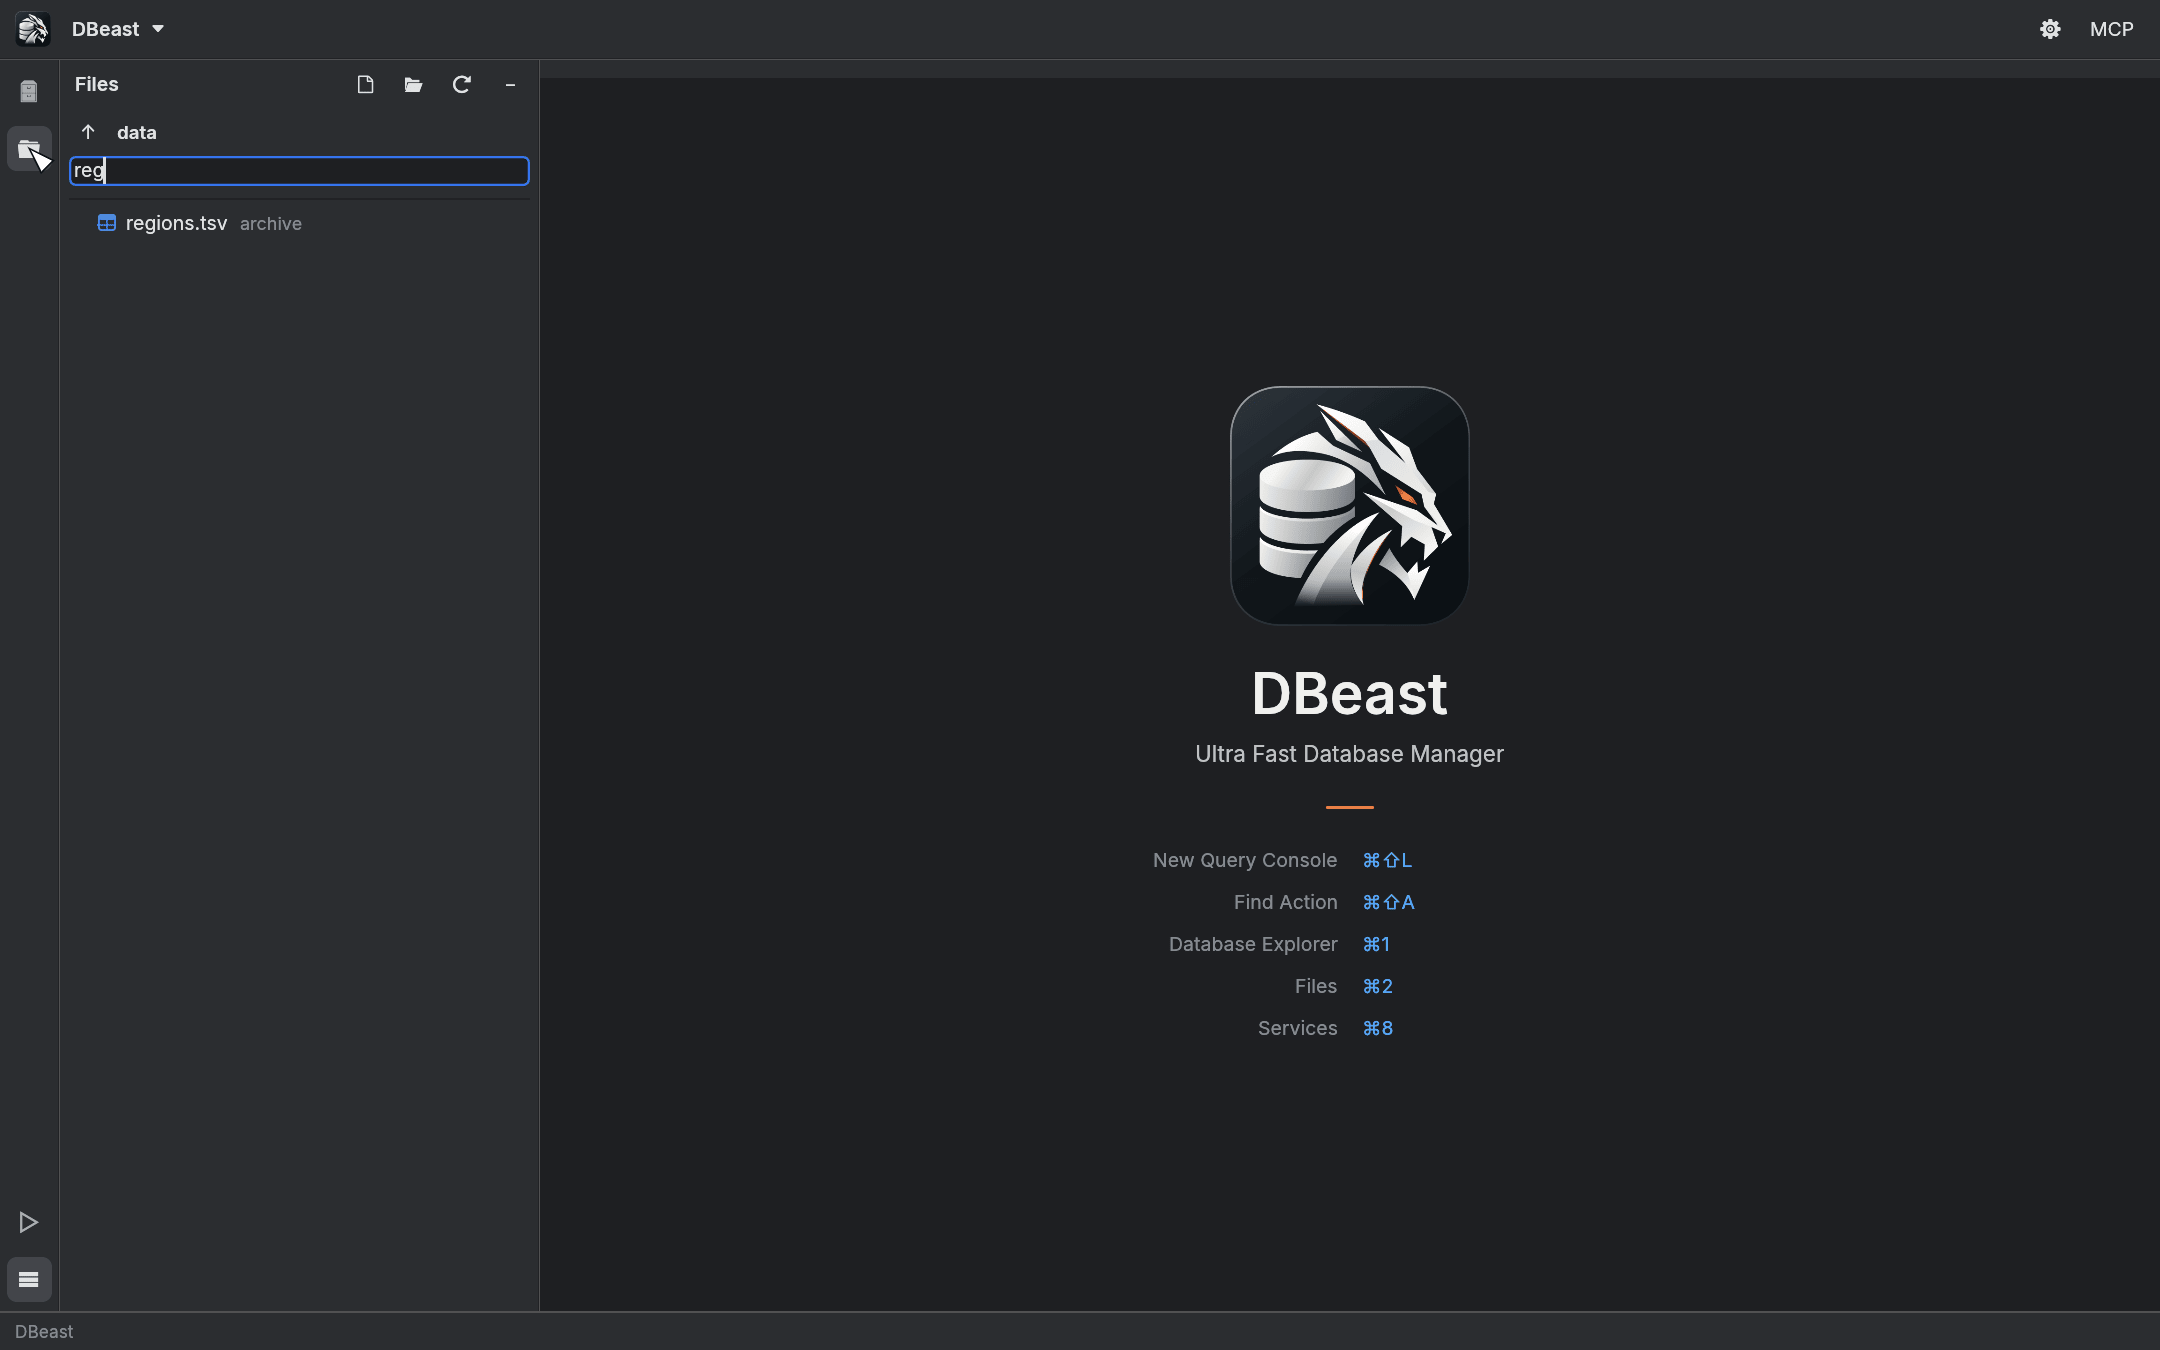Screen dimensions: 2160x1350
Task: Click the DBeast logo icon in the title bar
Action: pos(32,29)
